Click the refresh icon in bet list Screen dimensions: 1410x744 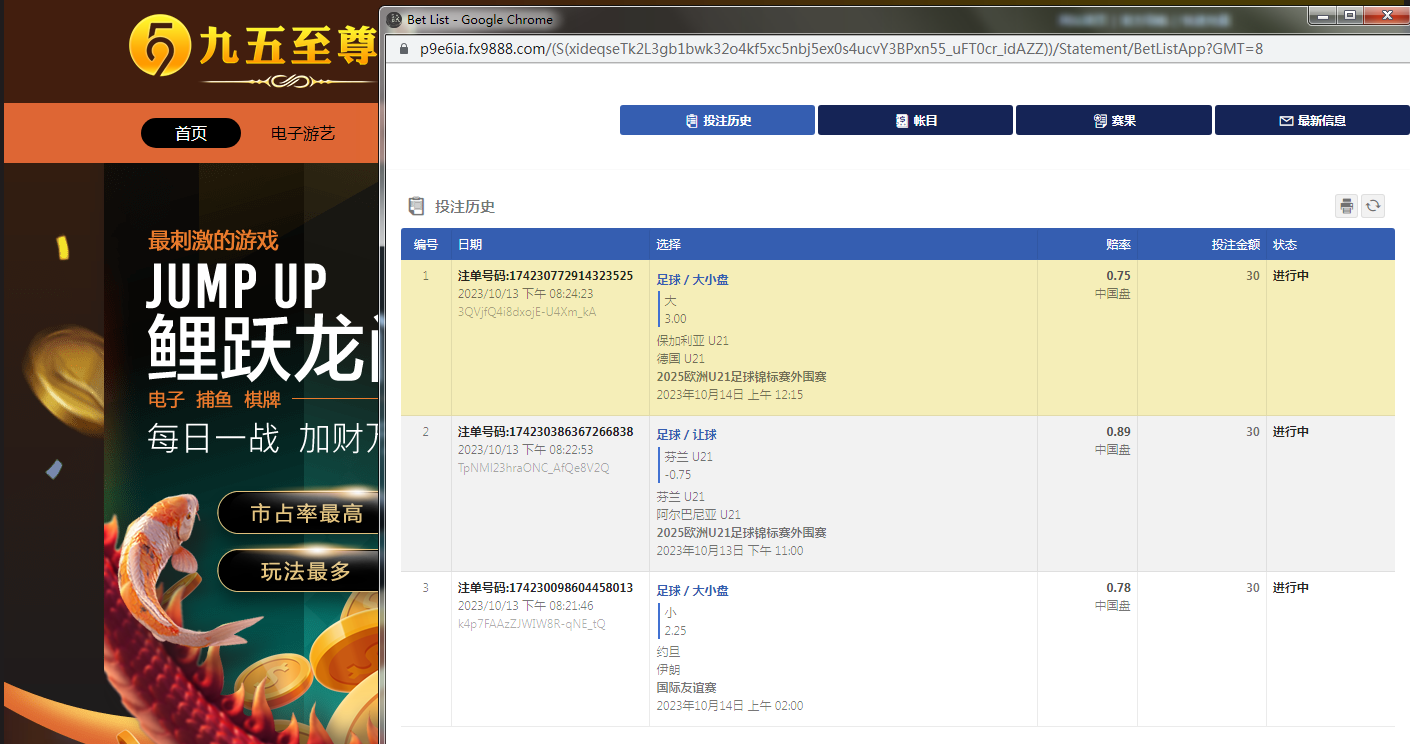tap(1374, 206)
